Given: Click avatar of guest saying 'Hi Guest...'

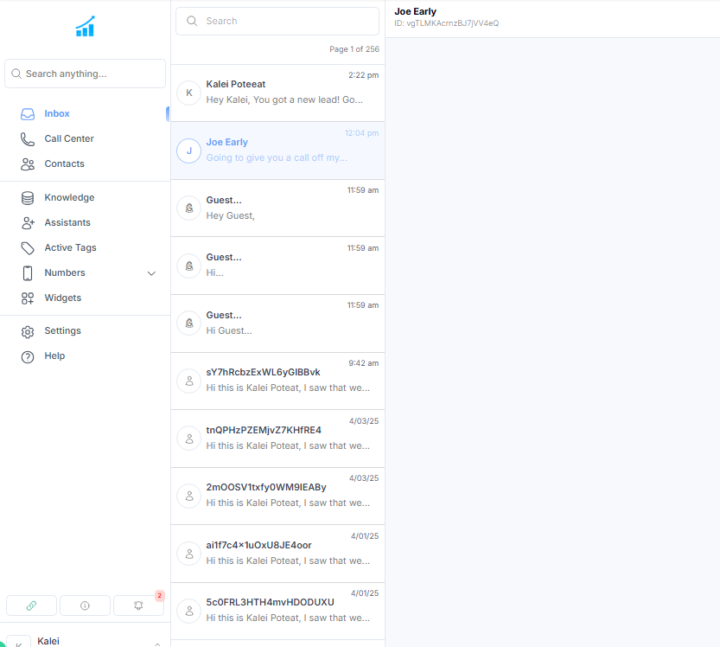Looking at the screenshot, I should click(x=189, y=323).
